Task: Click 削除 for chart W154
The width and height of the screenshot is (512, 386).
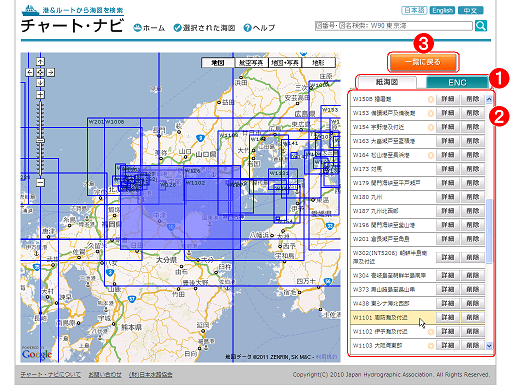Action: 473,127
